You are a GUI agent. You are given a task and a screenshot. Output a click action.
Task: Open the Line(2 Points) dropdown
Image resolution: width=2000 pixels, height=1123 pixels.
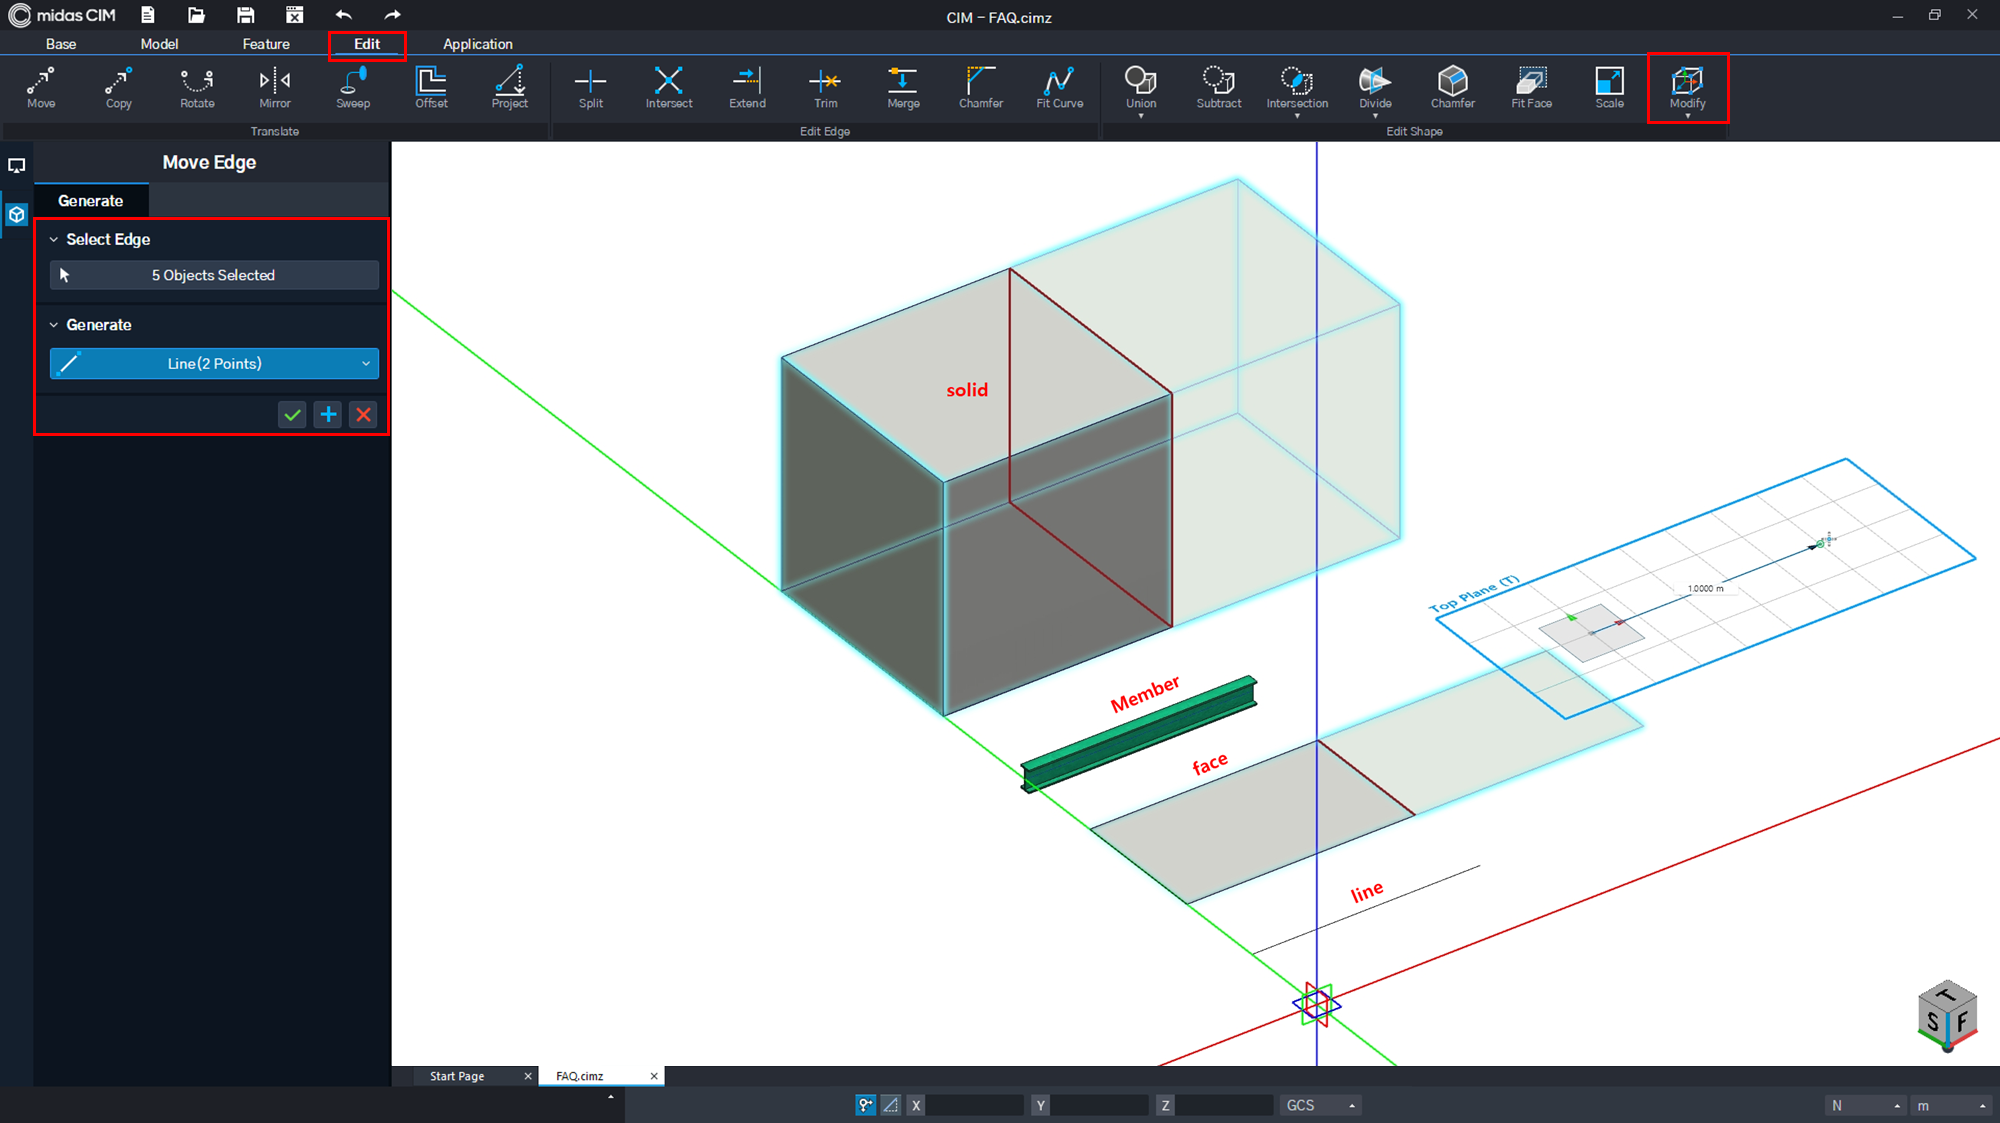pos(214,363)
